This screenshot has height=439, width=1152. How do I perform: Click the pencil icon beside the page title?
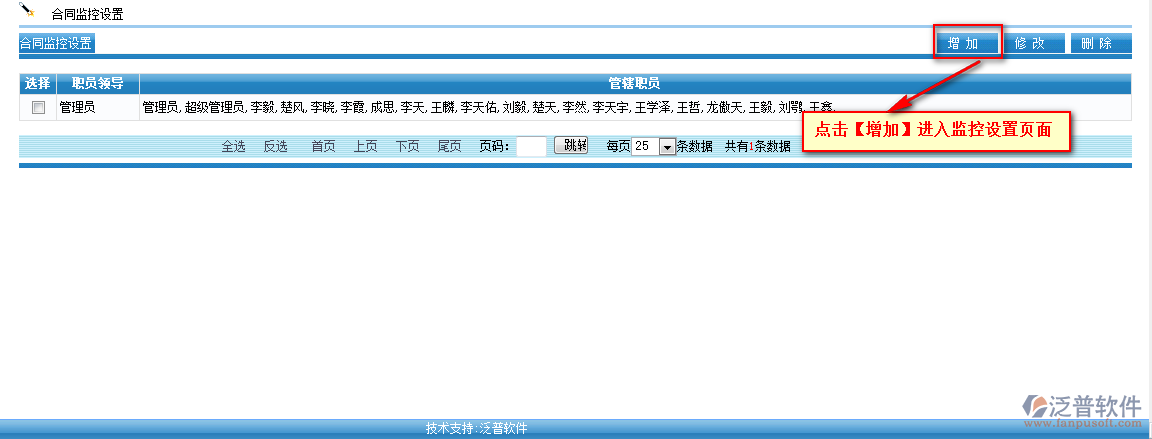pos(27,11)
